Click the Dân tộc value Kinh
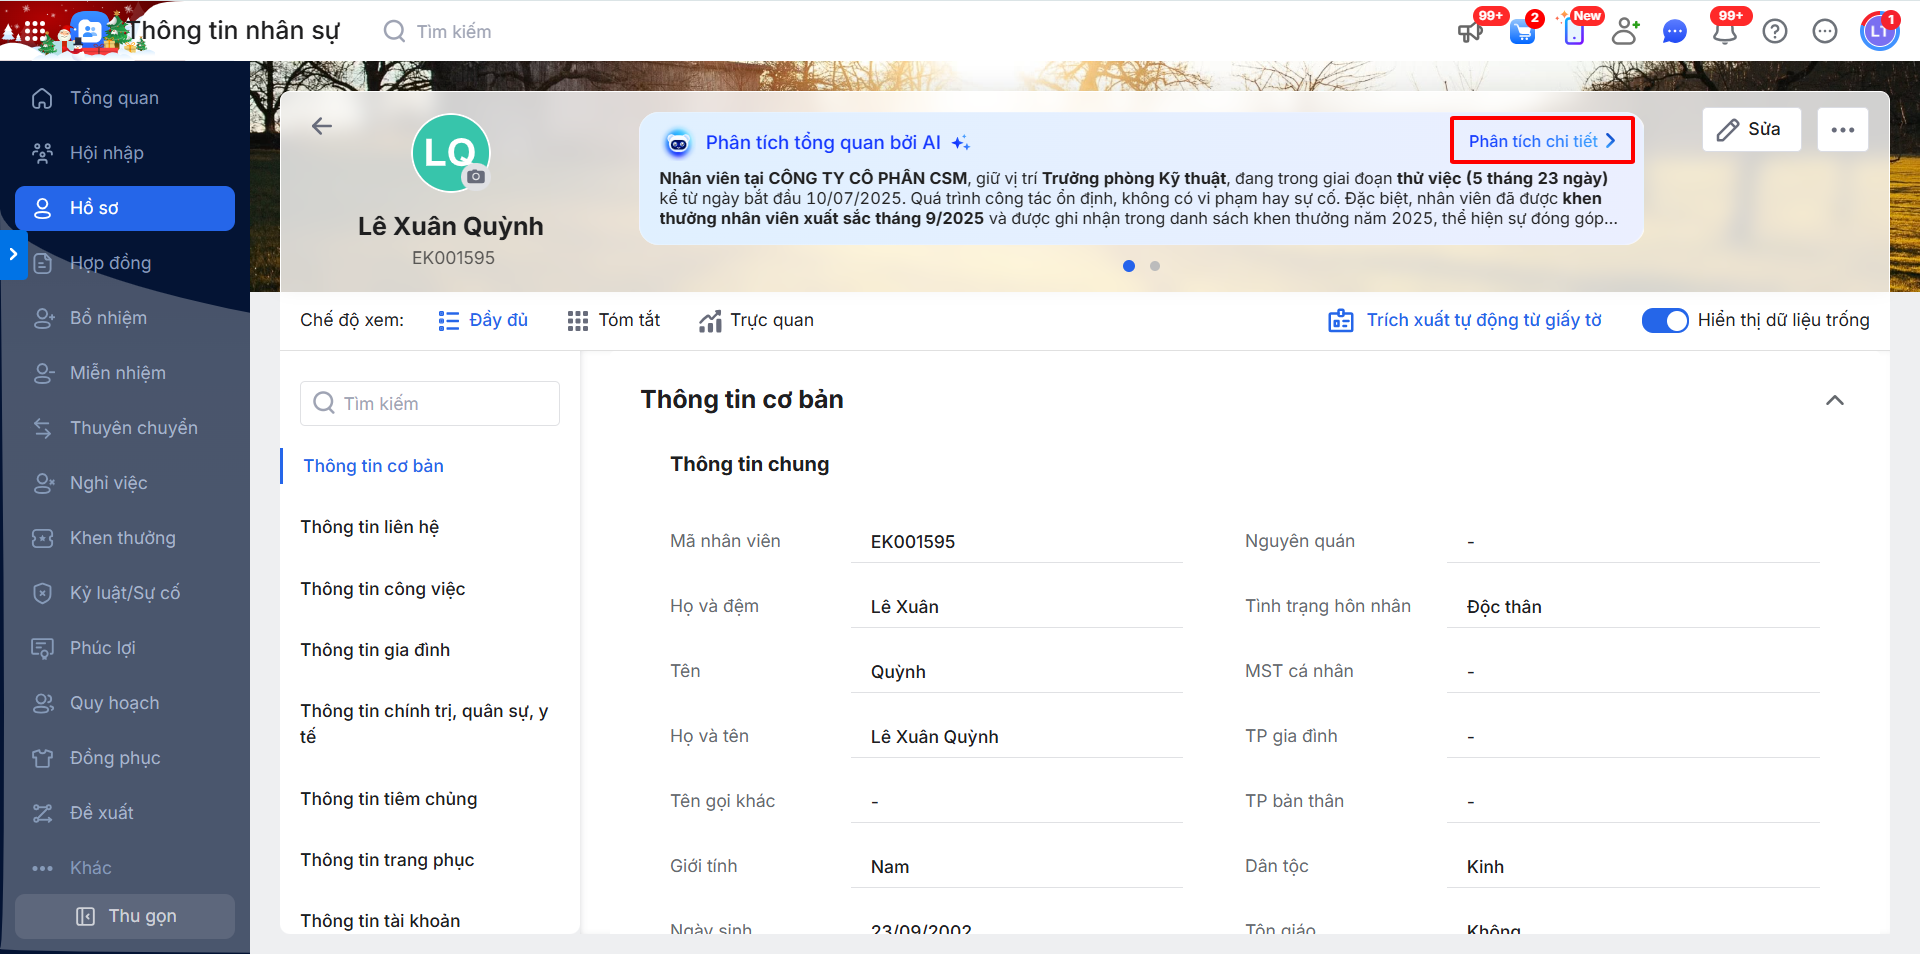The height and width of the screenshot is (954, 1920). (1485, 867)
